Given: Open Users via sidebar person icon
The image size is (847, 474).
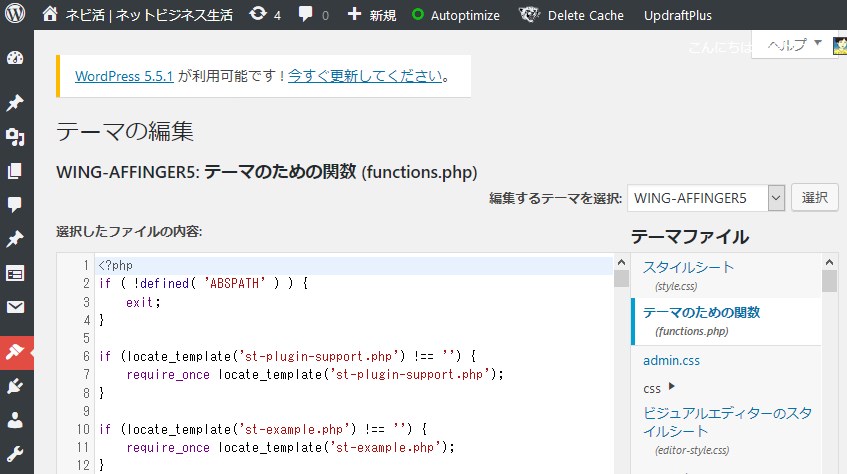Looking at the screenshot, I should pos(15,420).
